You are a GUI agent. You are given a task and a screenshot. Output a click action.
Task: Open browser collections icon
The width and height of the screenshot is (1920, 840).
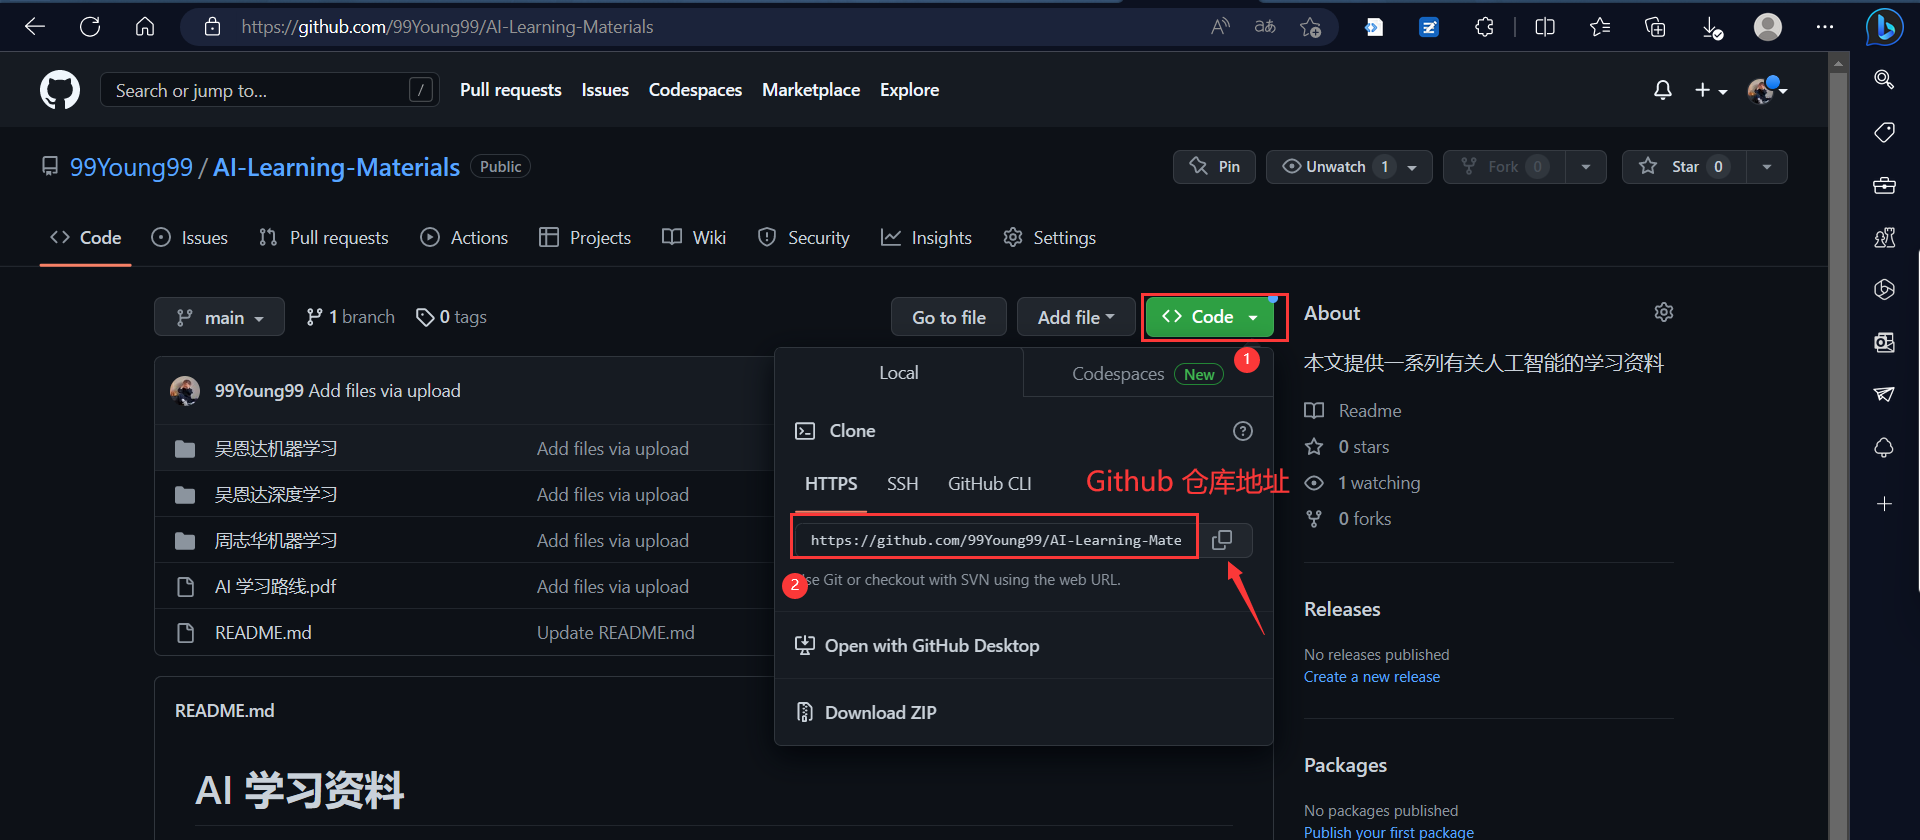(1655, 27)
